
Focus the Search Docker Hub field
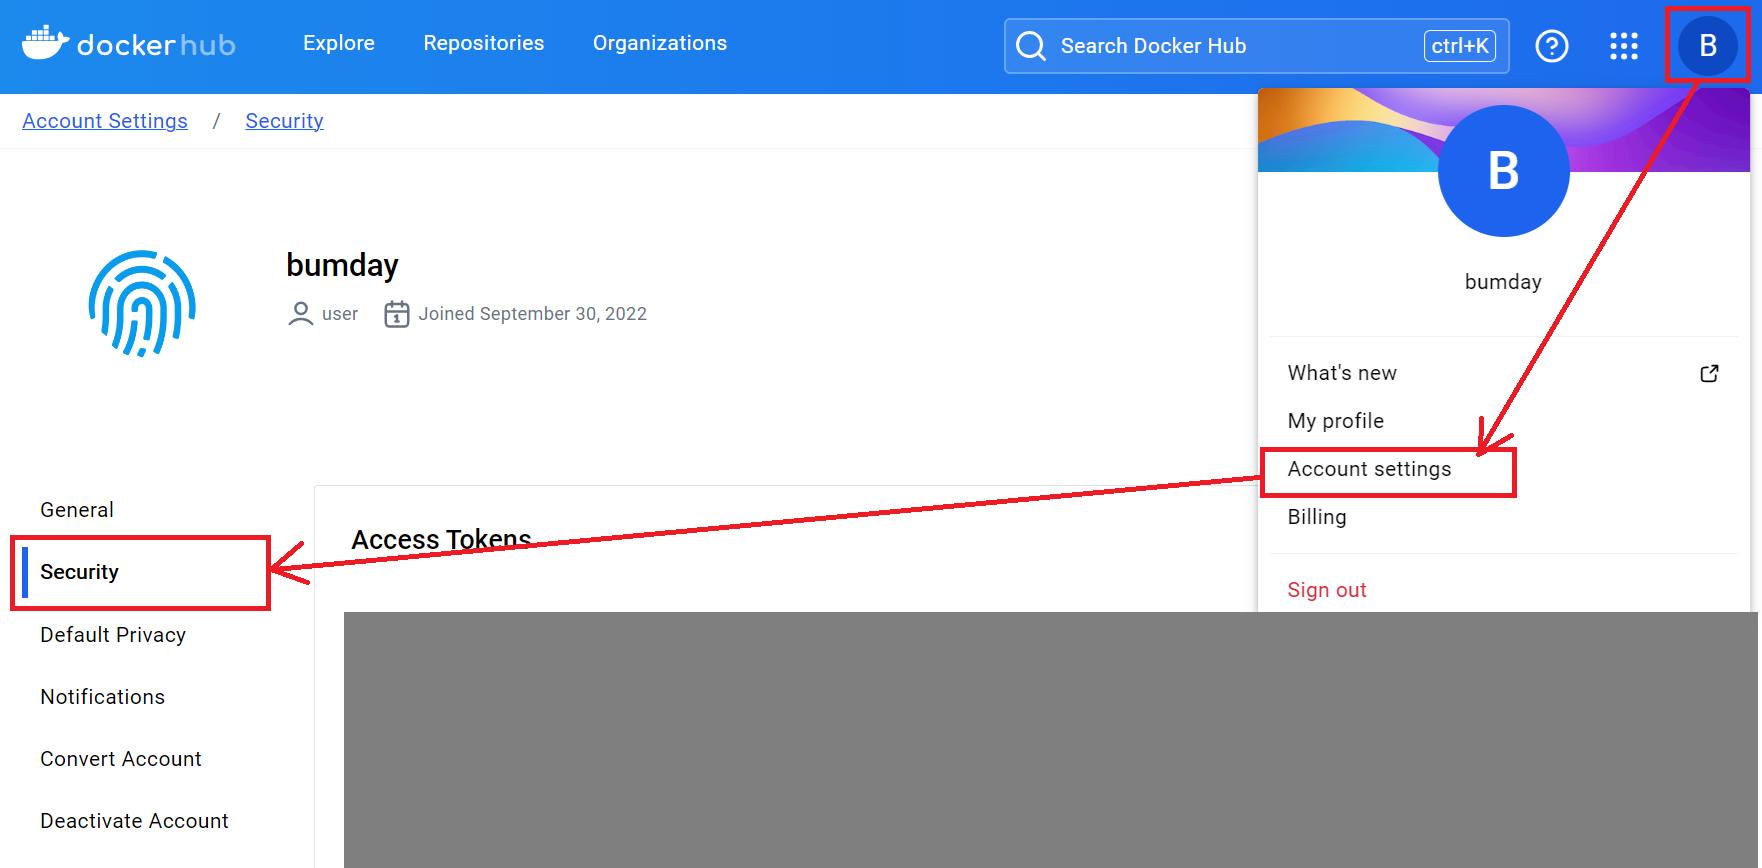tap(1256, 46)
